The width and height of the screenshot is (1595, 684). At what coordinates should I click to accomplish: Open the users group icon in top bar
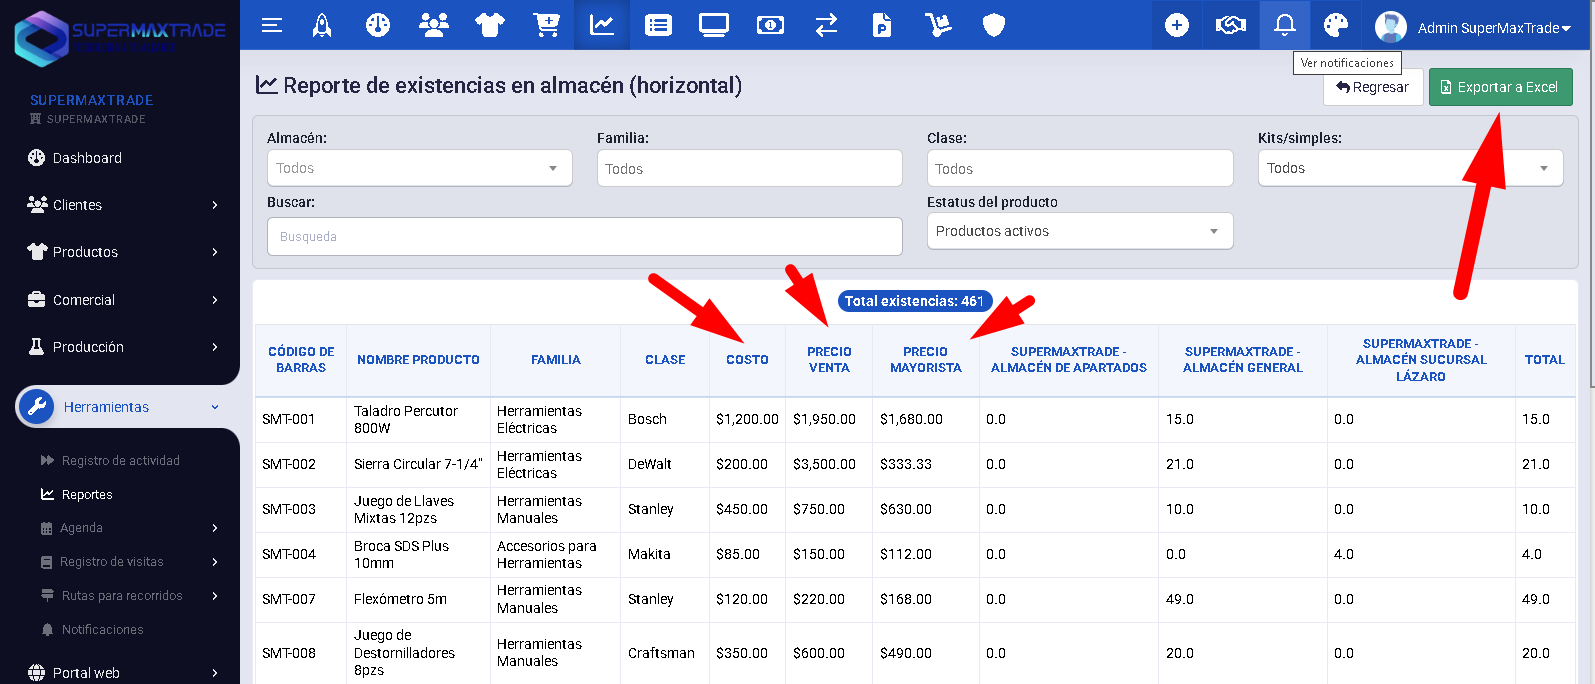[x=434, y=25]
